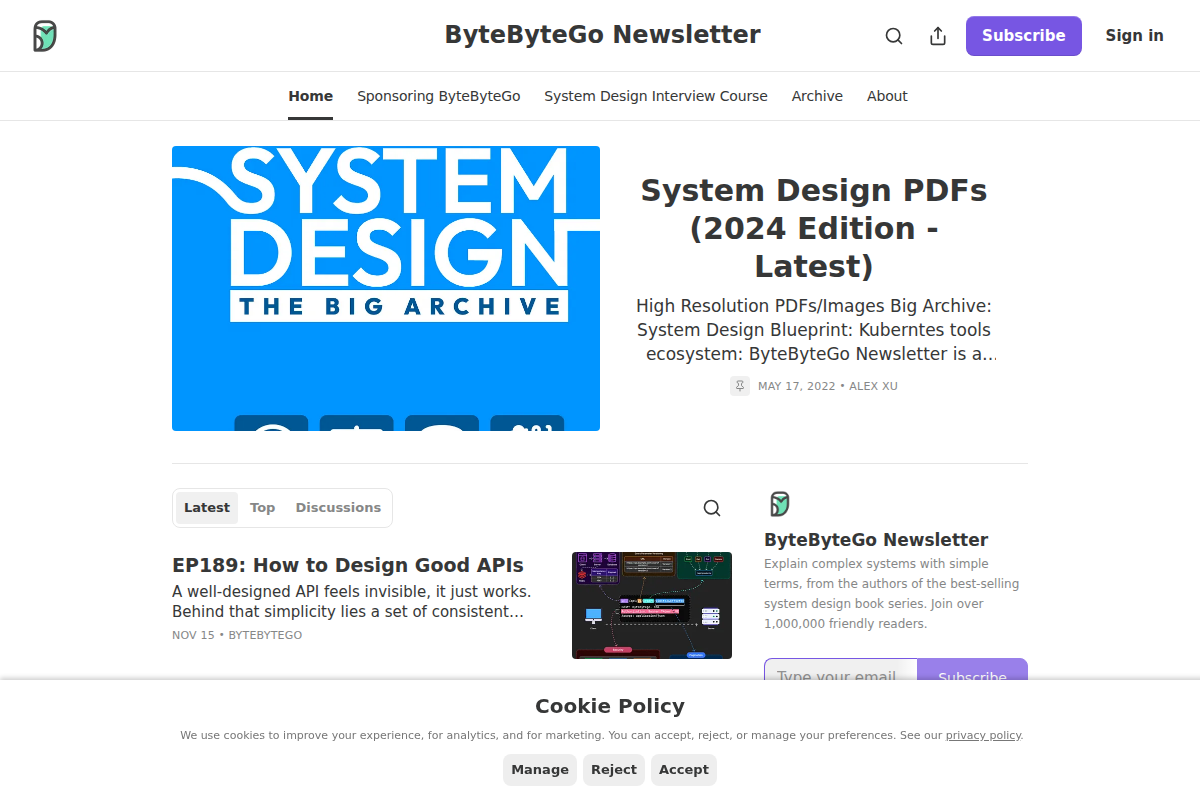The height and width of the screenshot is (800, 1200).
Task: Click the pin icon beside May 17, 2022
Action: click(x=739, y=385)
